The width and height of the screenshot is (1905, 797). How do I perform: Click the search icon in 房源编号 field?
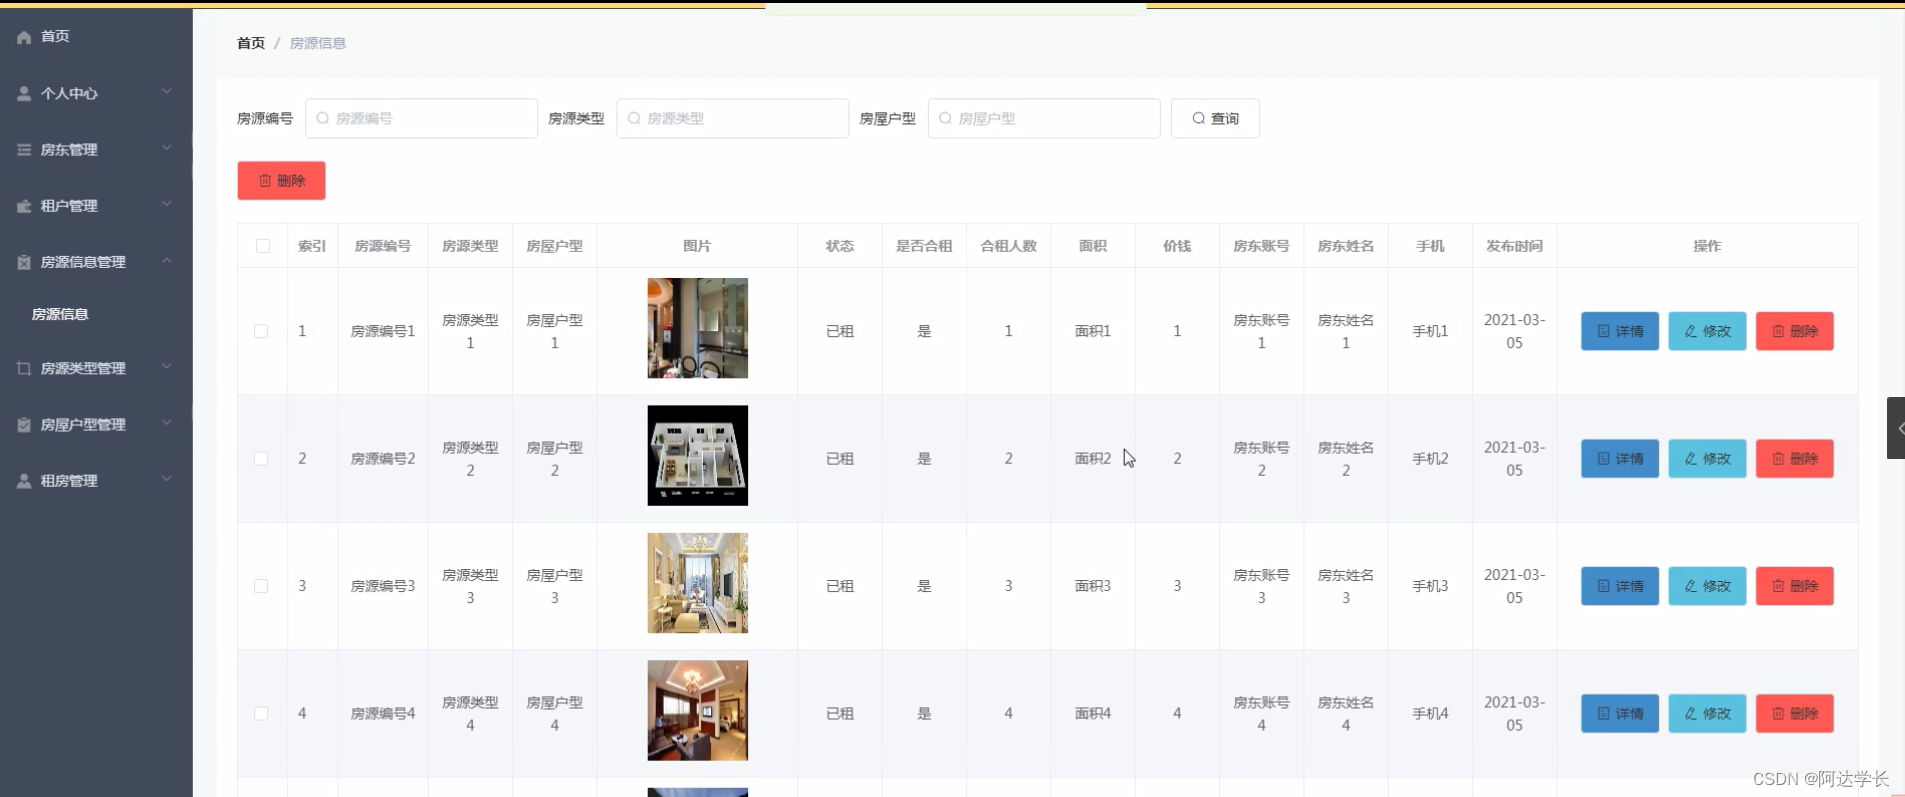(x=323, y=118)
